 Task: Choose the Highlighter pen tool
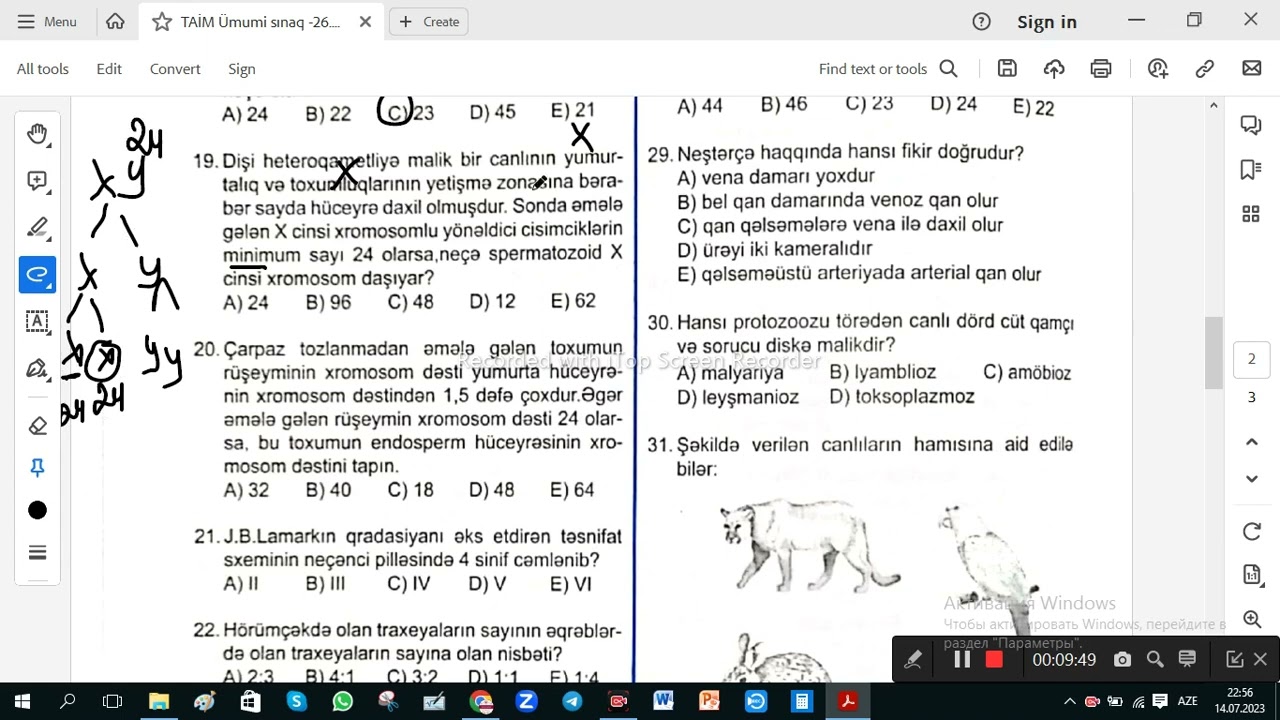37,228
